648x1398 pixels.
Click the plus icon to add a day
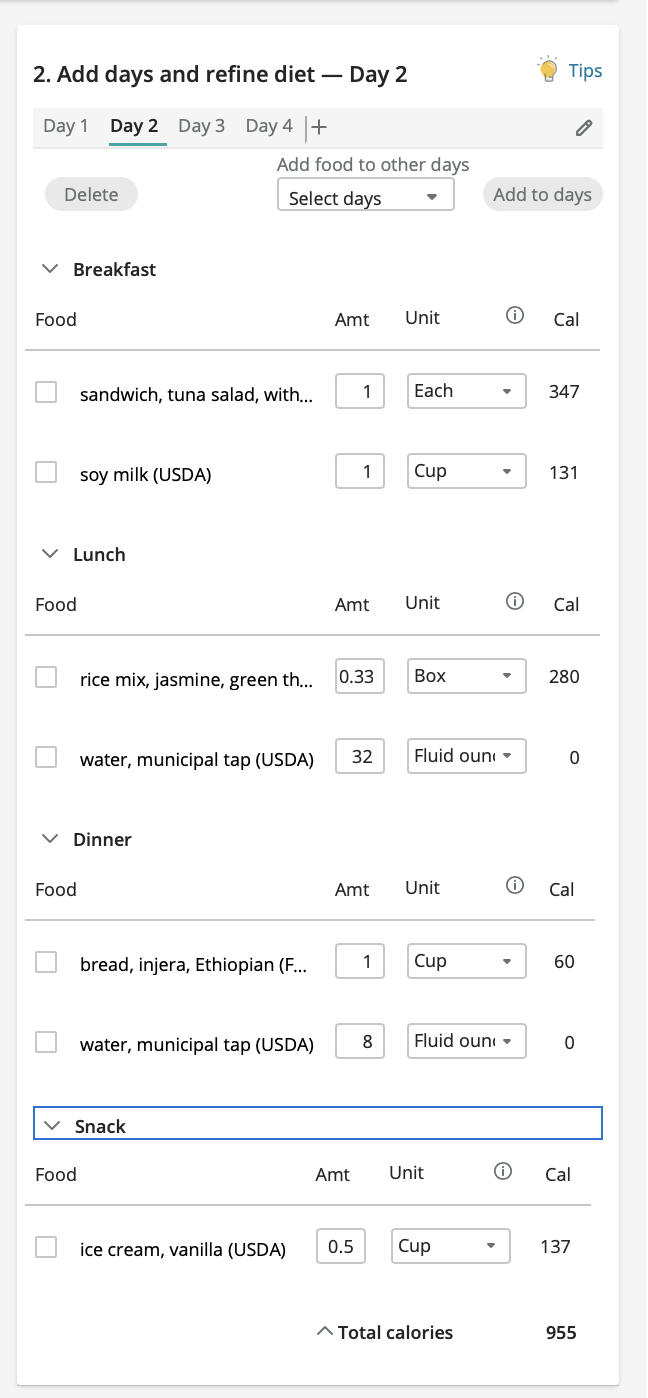pos(319,127)
